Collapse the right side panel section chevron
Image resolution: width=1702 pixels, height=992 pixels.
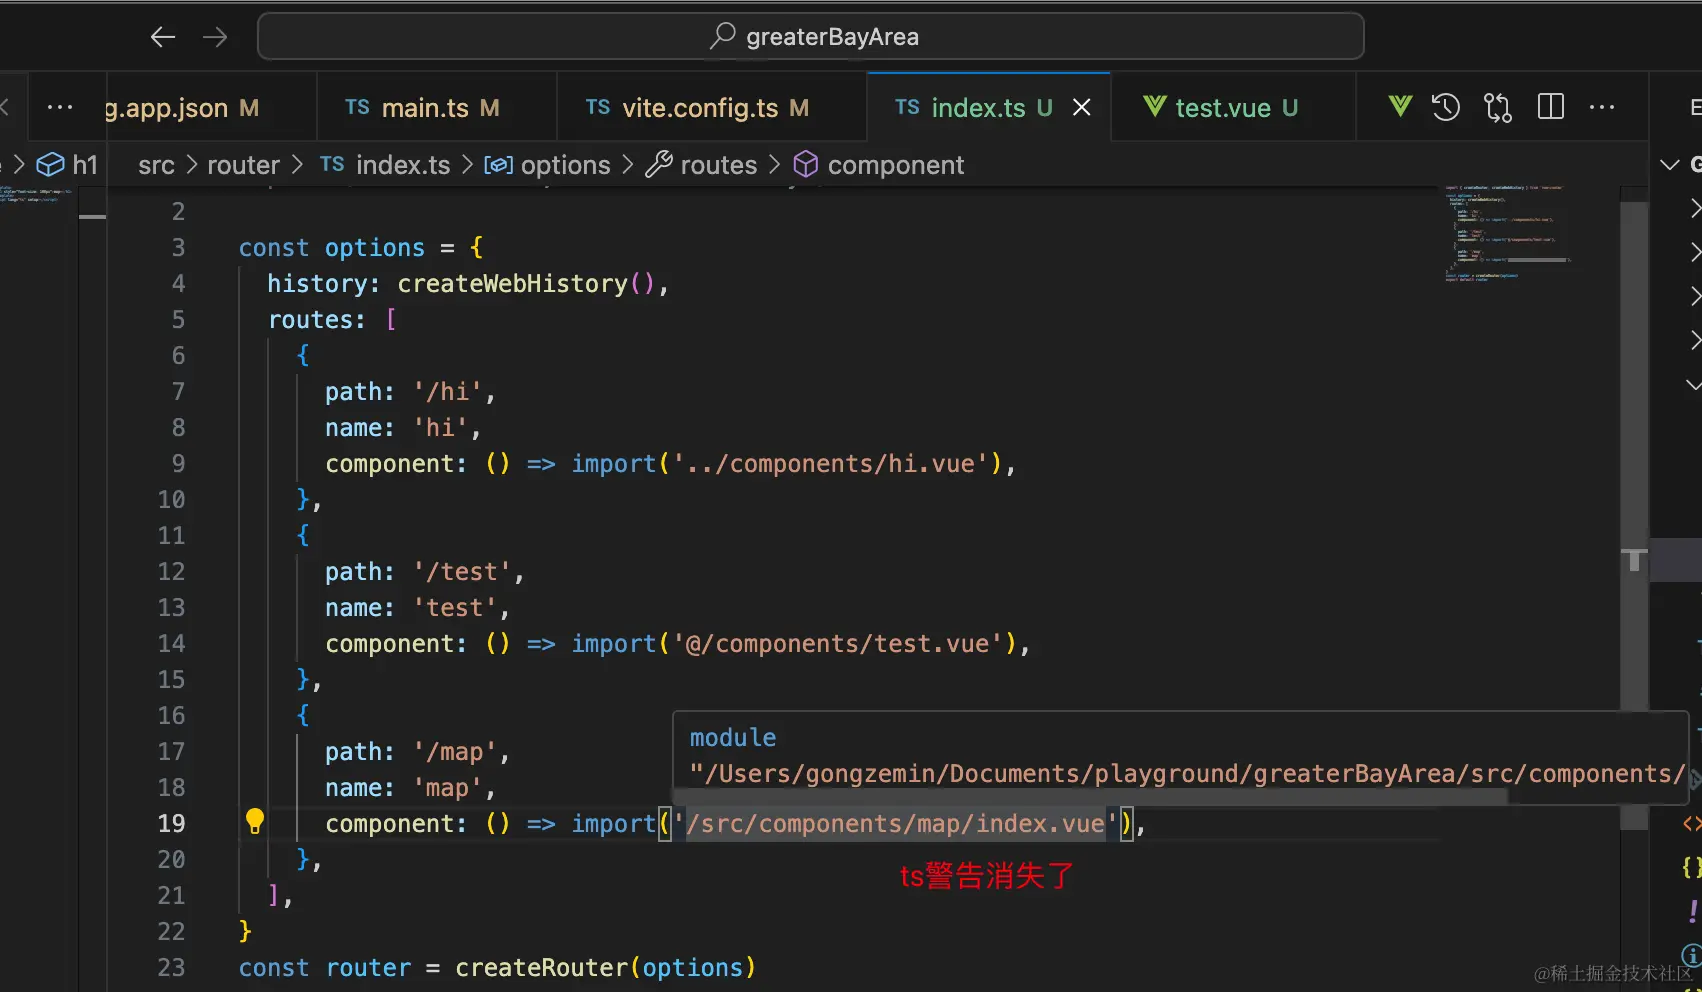click(1669, 165)
